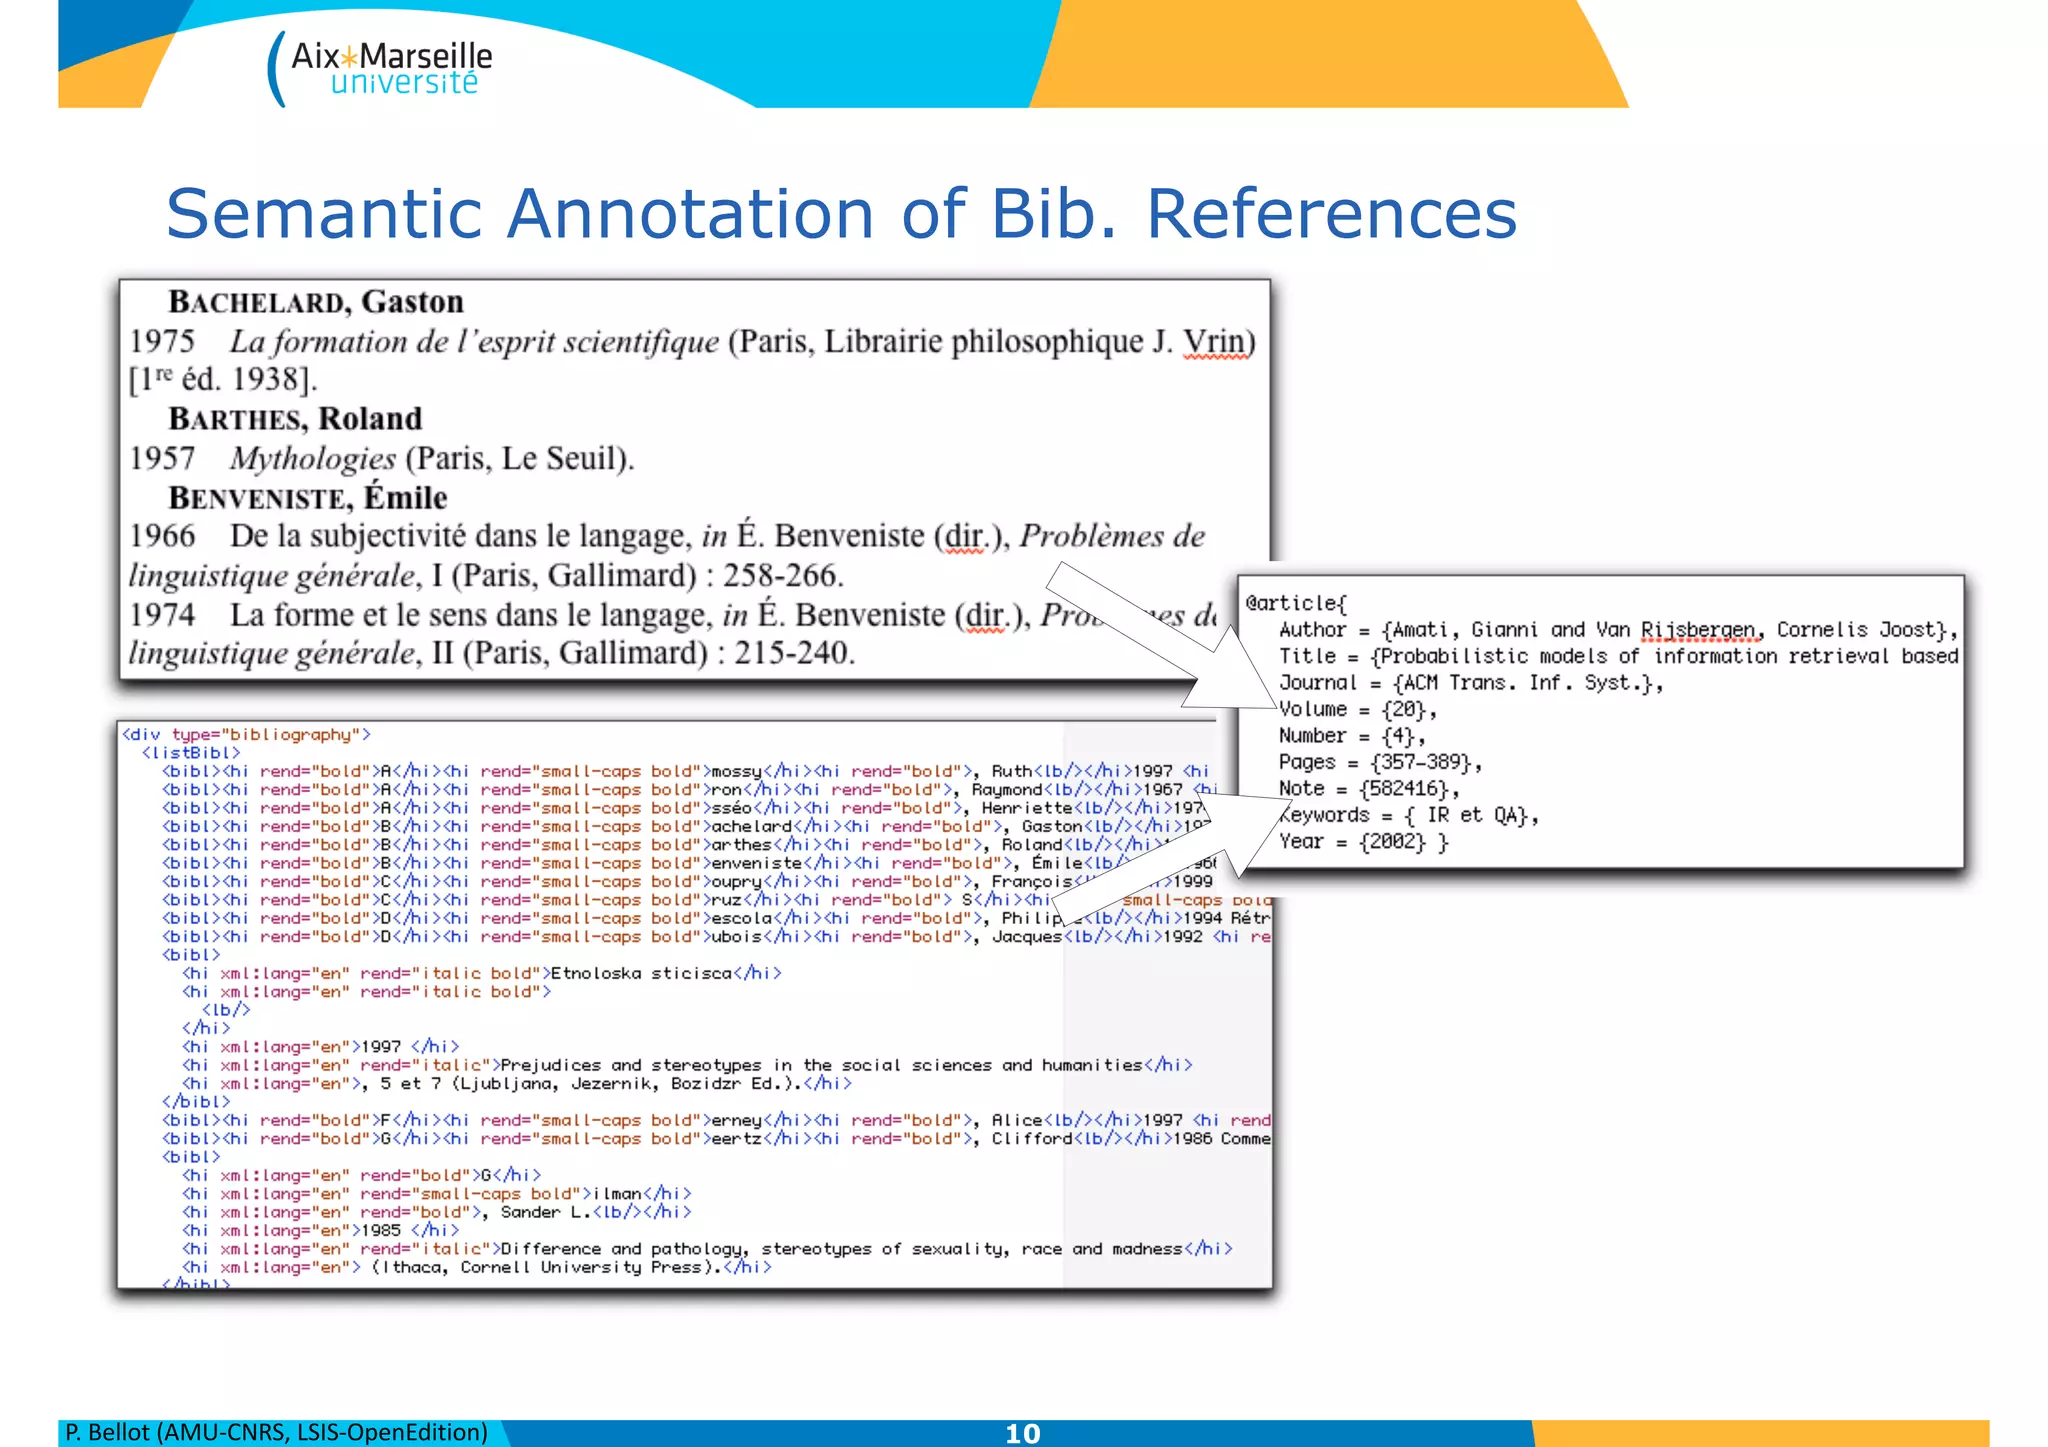Click the XML line with 'Ljubljana, Jezernik, Bozidzr Ed.'
Screen dimensions: 2048x1447
(517, 1083)
